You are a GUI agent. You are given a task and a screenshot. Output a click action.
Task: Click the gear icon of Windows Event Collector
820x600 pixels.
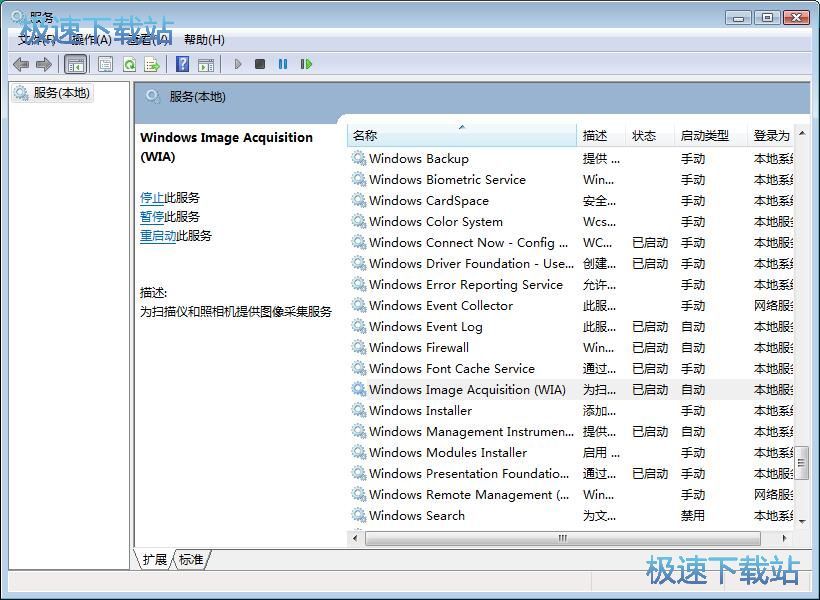pos(359,305)
